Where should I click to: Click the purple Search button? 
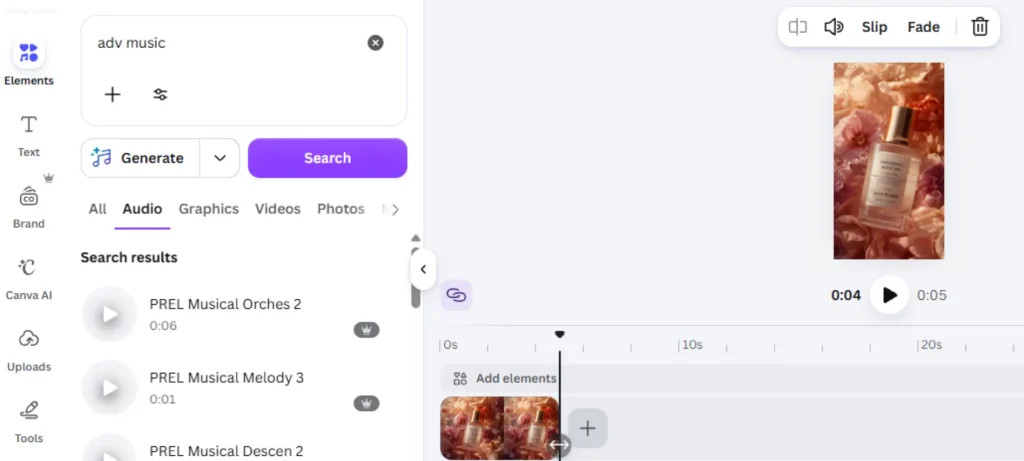pos(327,158)
